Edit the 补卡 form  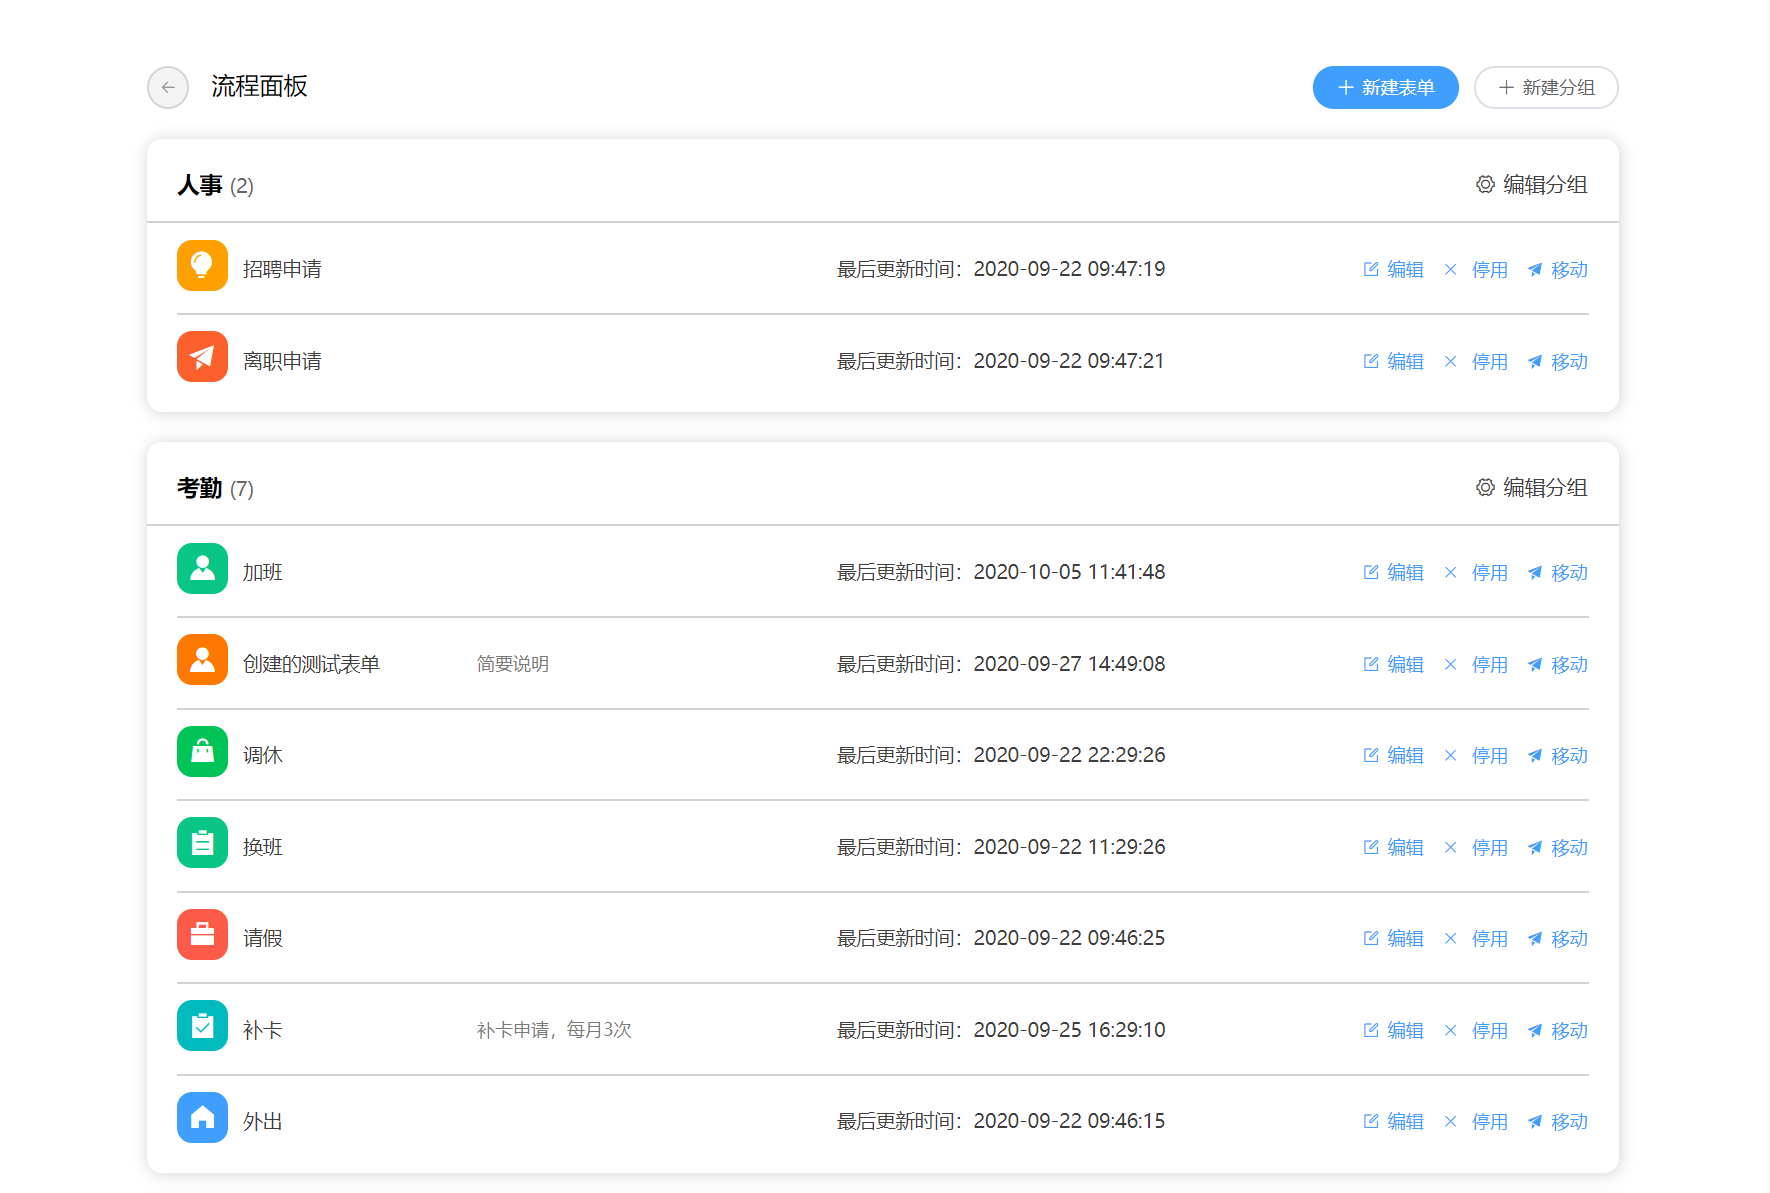pos(1393,1031)
